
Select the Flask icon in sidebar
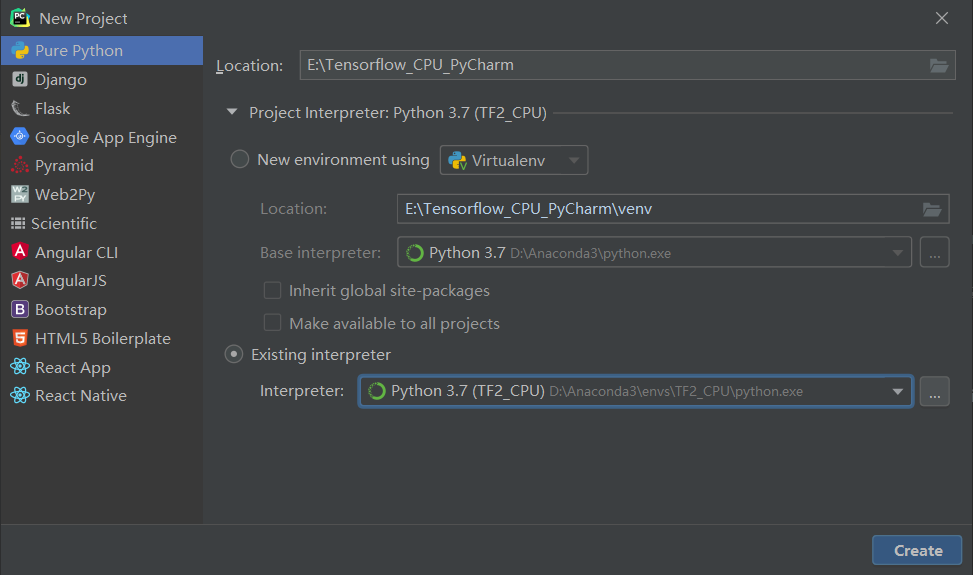click(20, 109)
